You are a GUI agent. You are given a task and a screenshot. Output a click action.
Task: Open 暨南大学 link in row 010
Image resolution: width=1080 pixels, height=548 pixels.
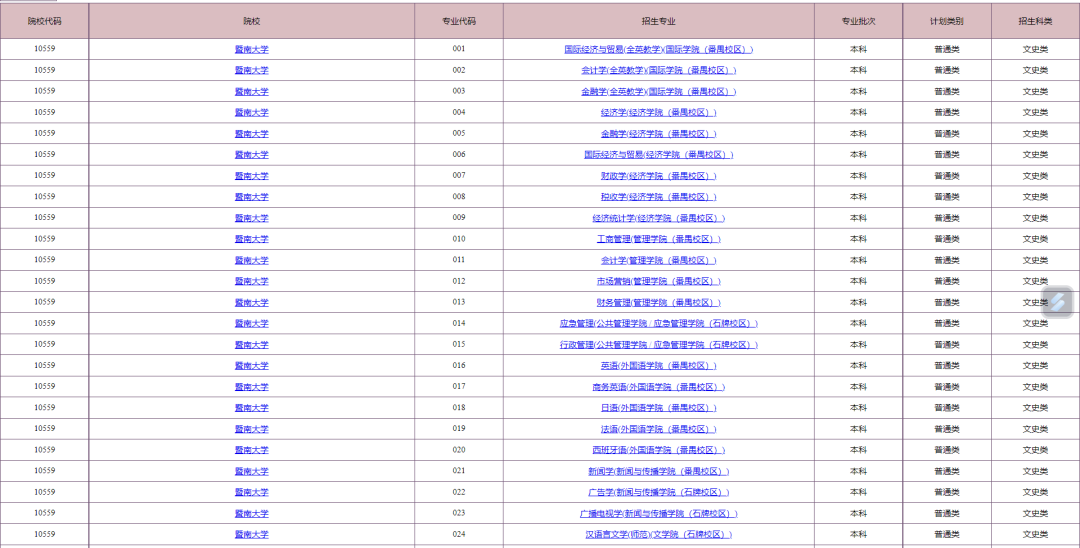(251, 239)
